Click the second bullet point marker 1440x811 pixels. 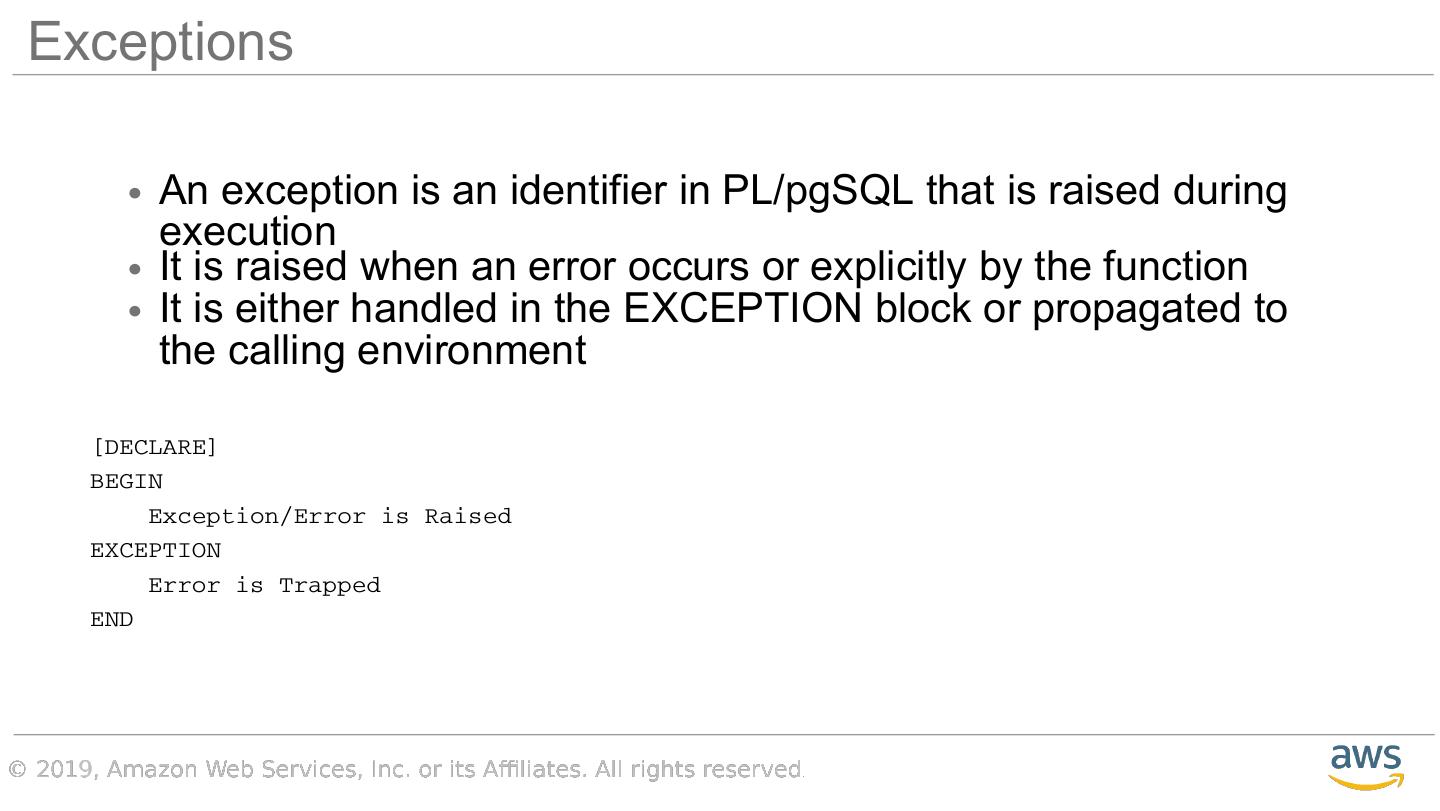point(137,269)
